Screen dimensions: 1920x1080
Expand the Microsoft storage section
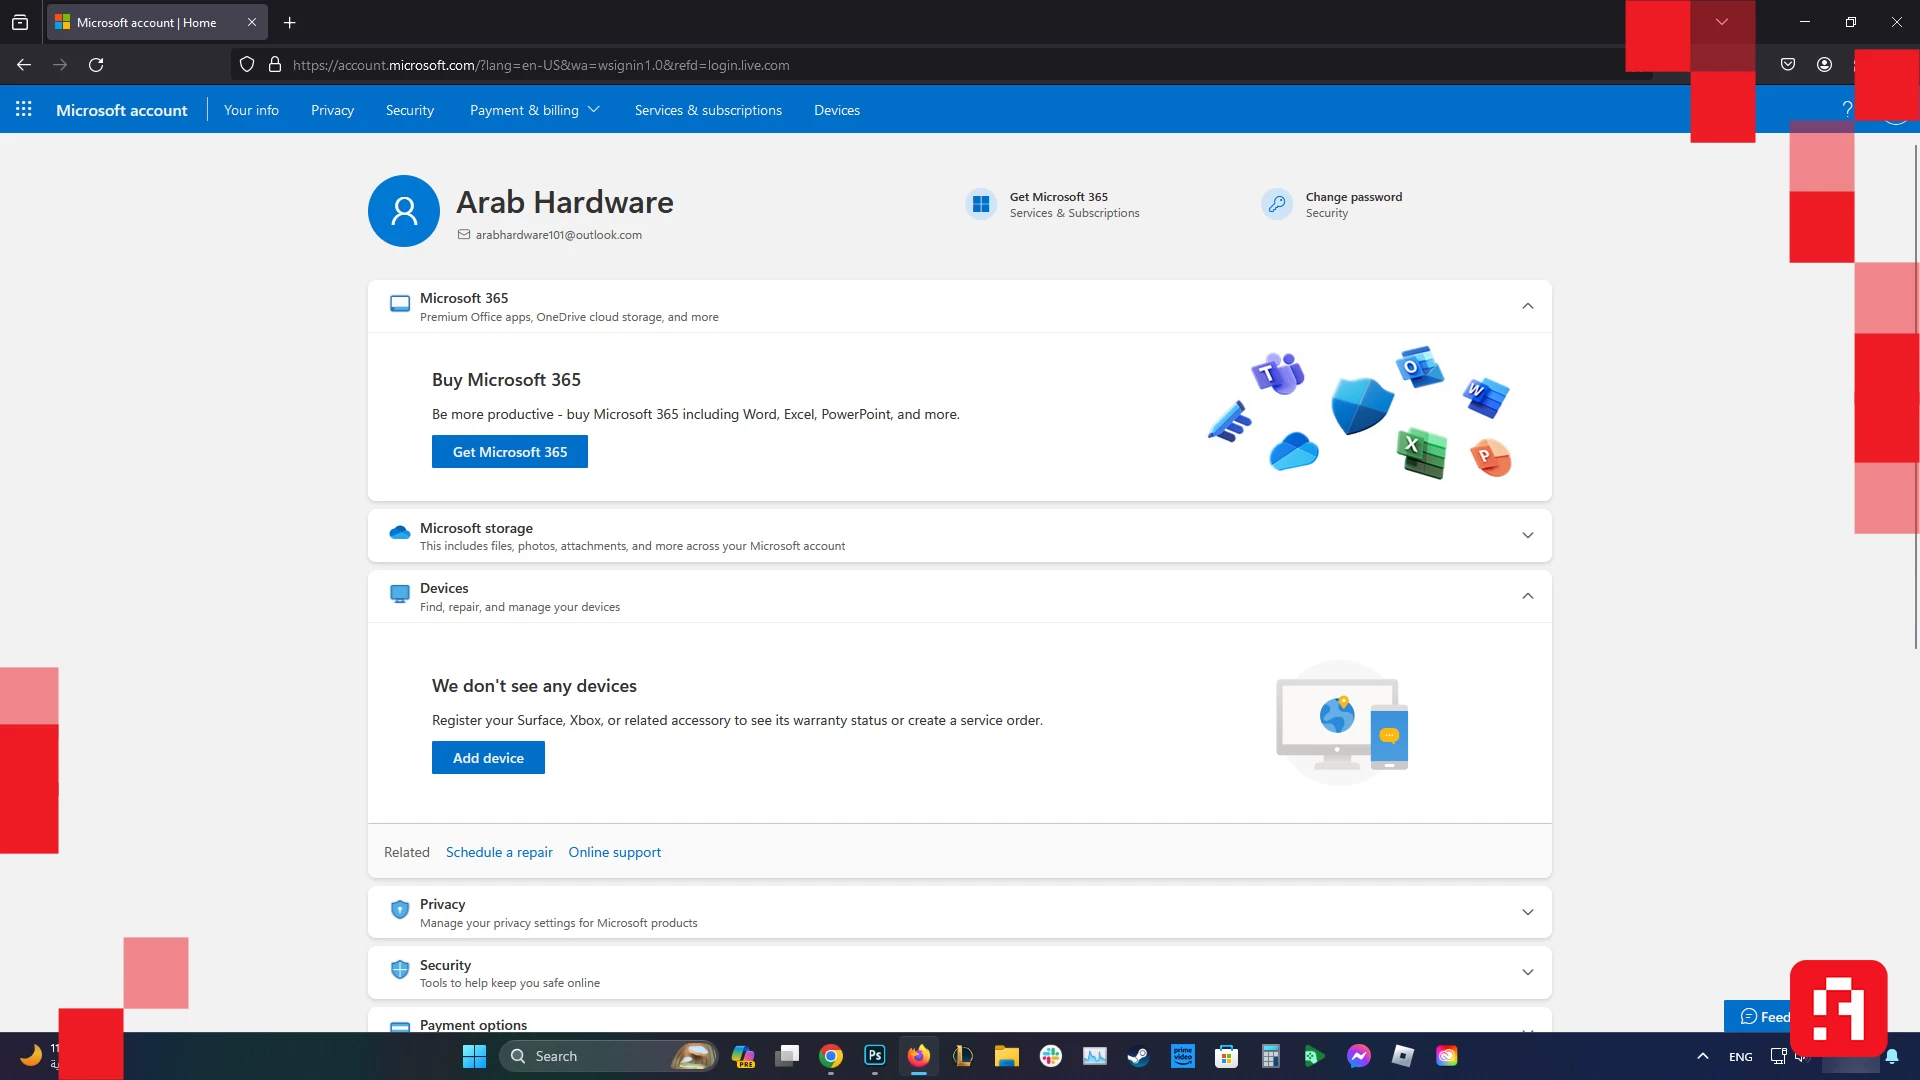(x=1528, y=536)
